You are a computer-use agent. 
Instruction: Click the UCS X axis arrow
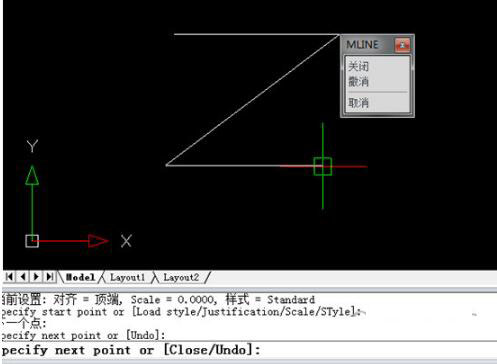click(x=98, y=241)
